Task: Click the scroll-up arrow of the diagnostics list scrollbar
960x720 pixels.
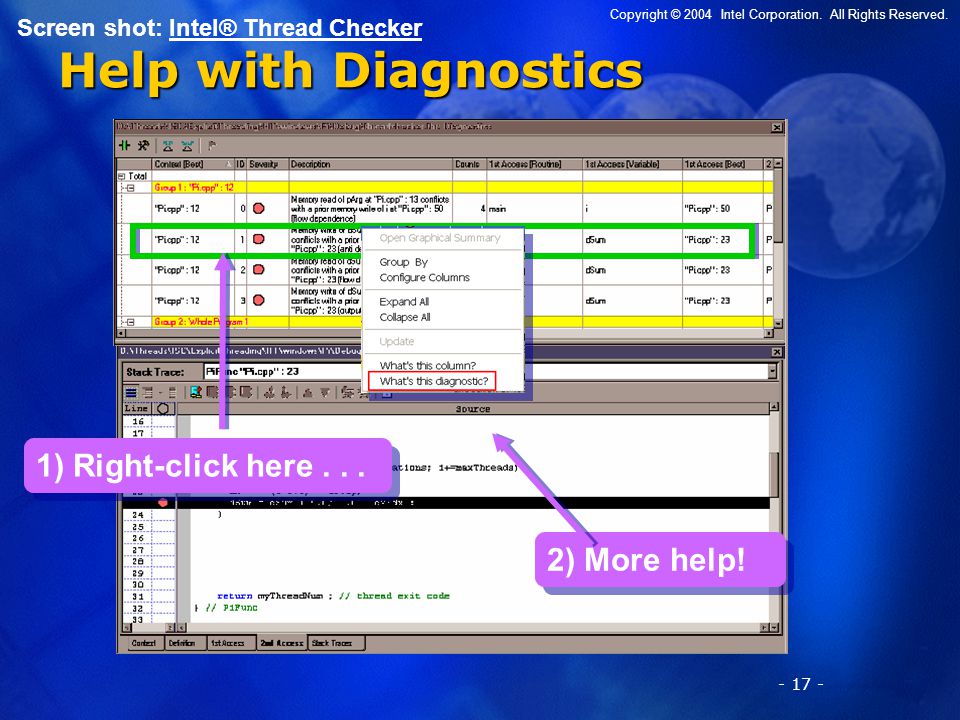Action: point(778,164)
